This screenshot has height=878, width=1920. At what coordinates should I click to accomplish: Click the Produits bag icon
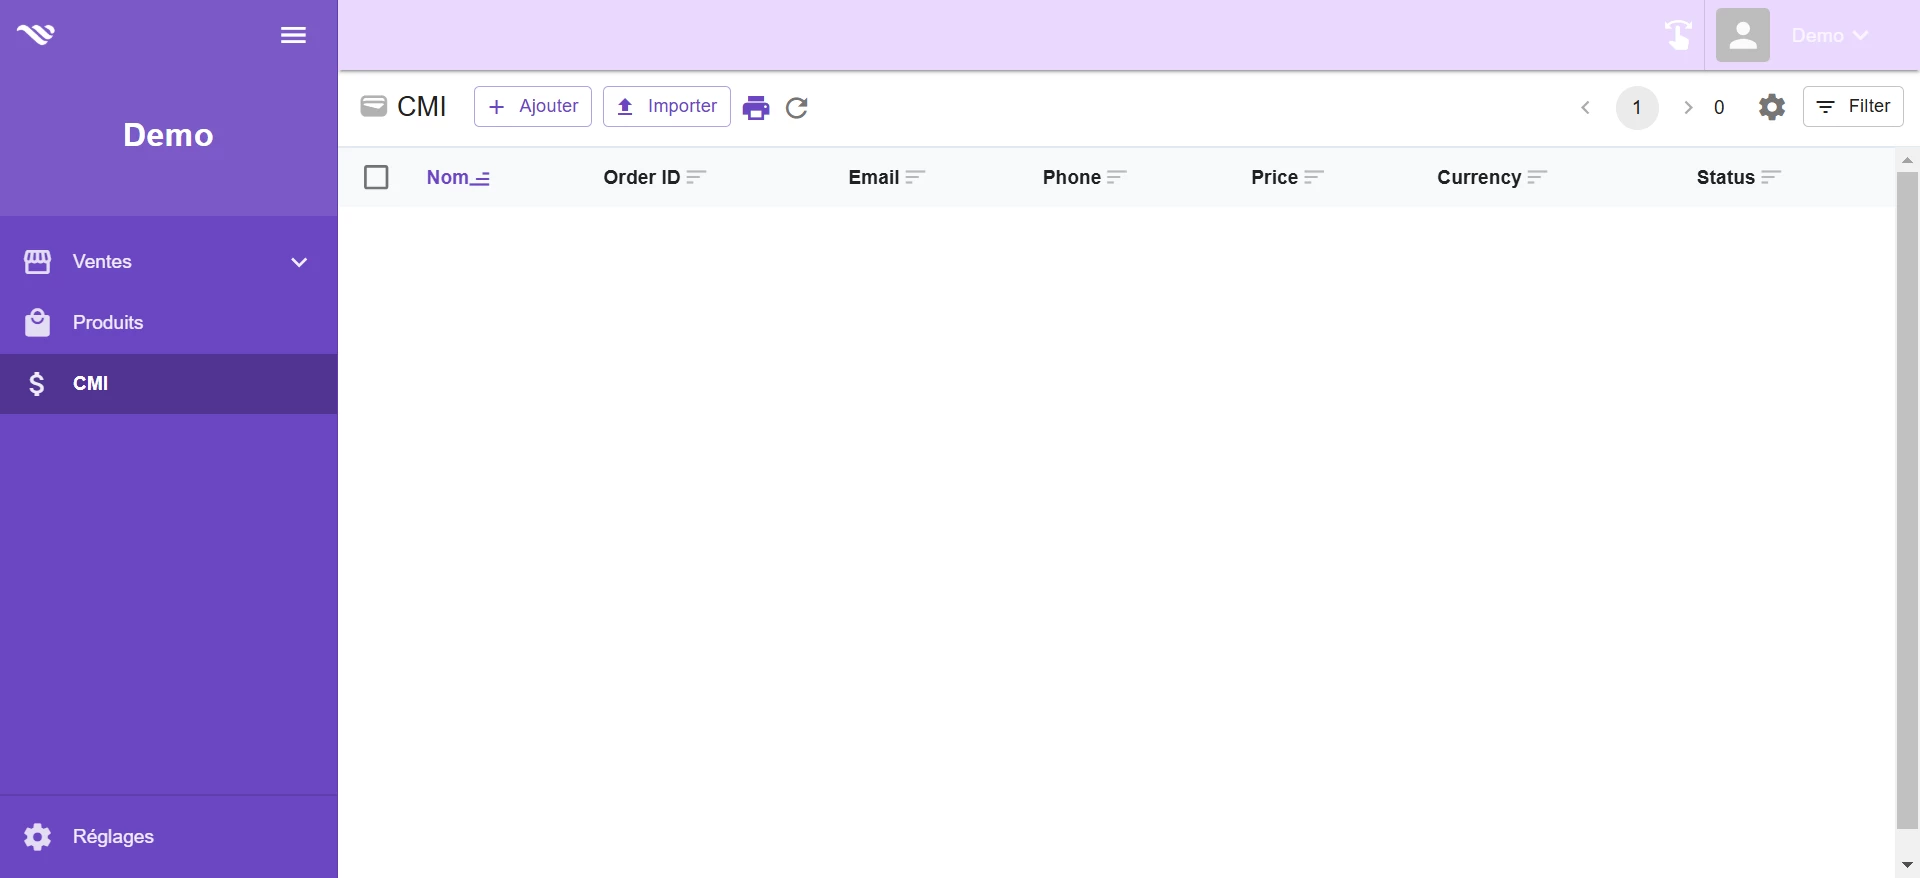pos(37,323)
